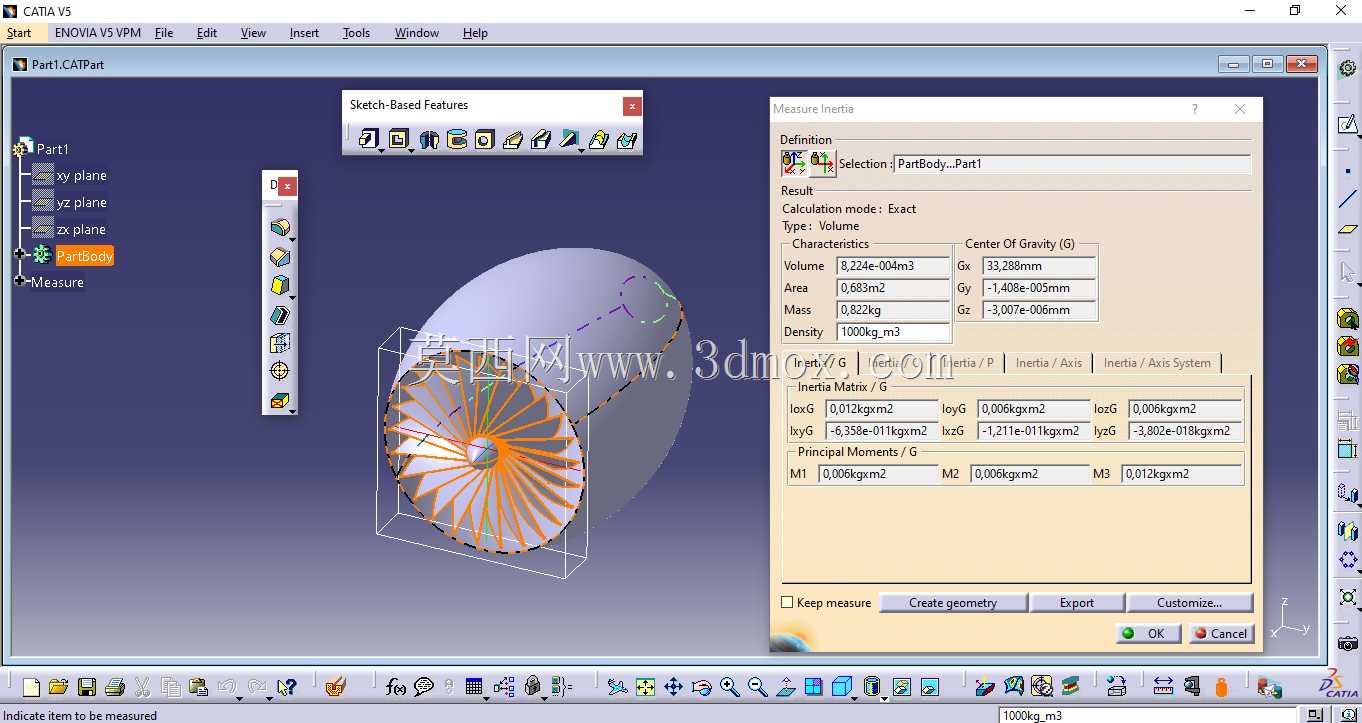Click the New document icon
Screen dimensions: 1362x723
pyautogui.click(x=31, y=687)
